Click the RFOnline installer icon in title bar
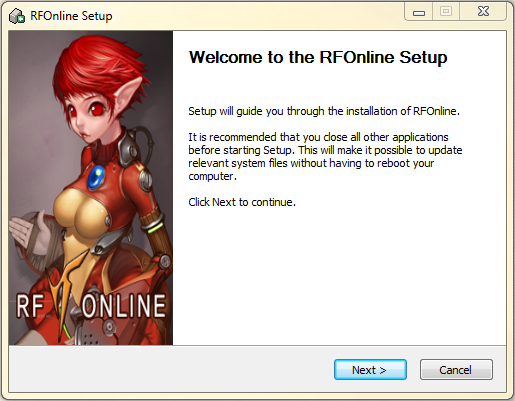 (17, 16)
